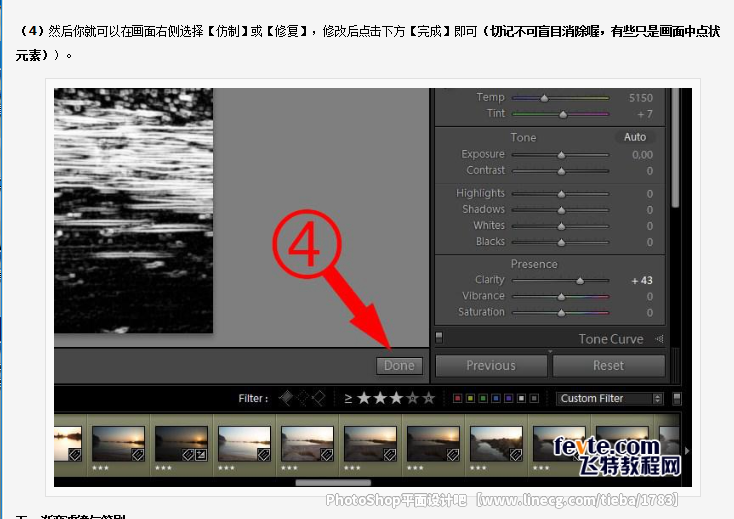Viewport: 734px width, 519px height.
Task: Filter by flagged photos flag icon
Action: tap(286, 398)
